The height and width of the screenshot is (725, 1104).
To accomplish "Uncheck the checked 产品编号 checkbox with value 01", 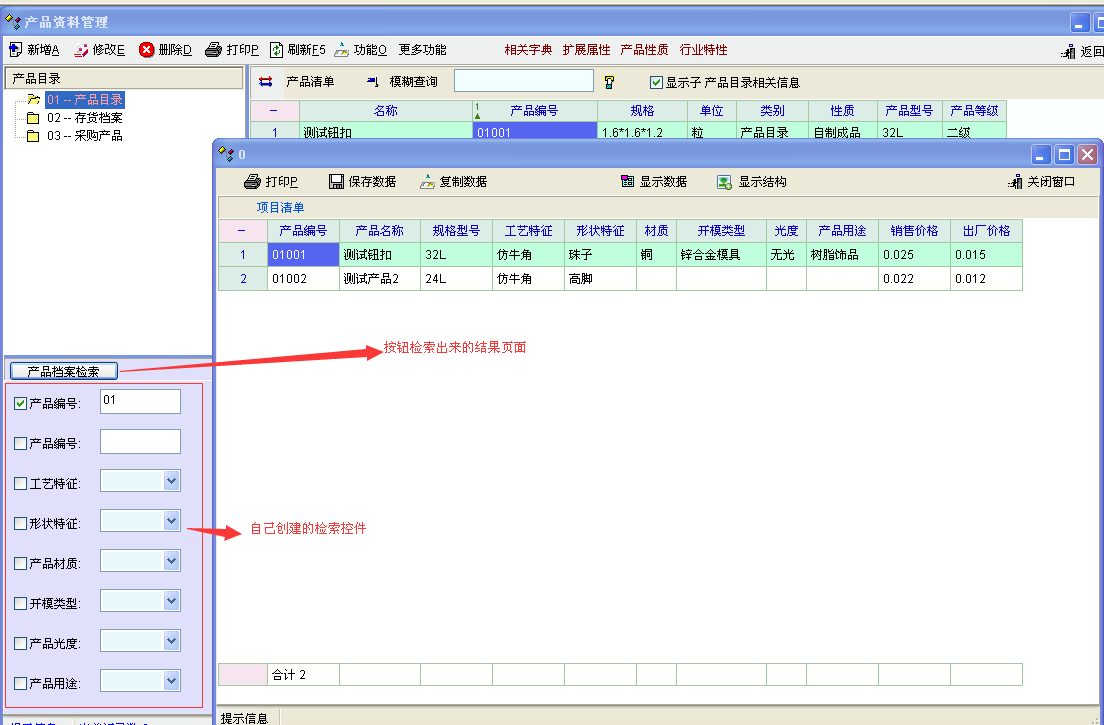I will (x=21, y=403).
